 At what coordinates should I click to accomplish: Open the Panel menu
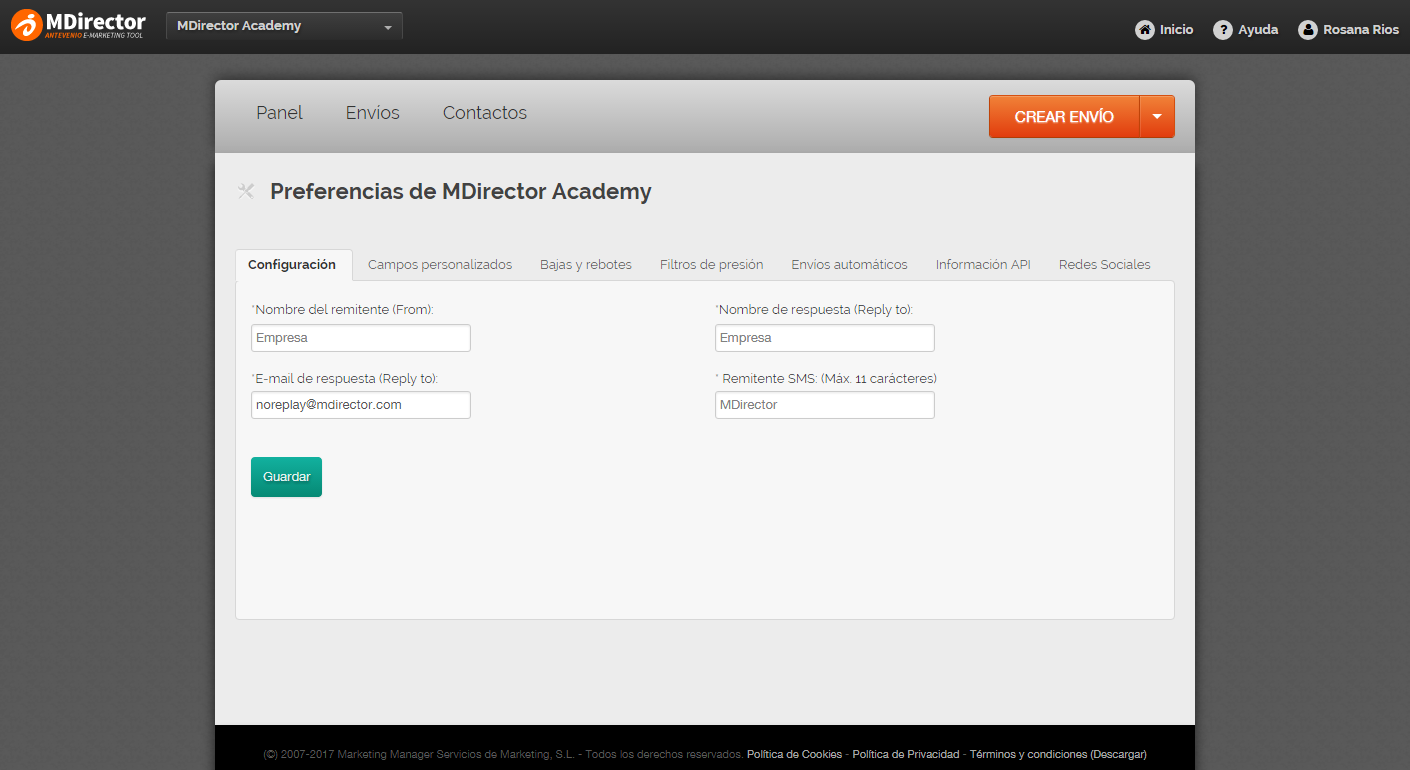pos(279,113)
